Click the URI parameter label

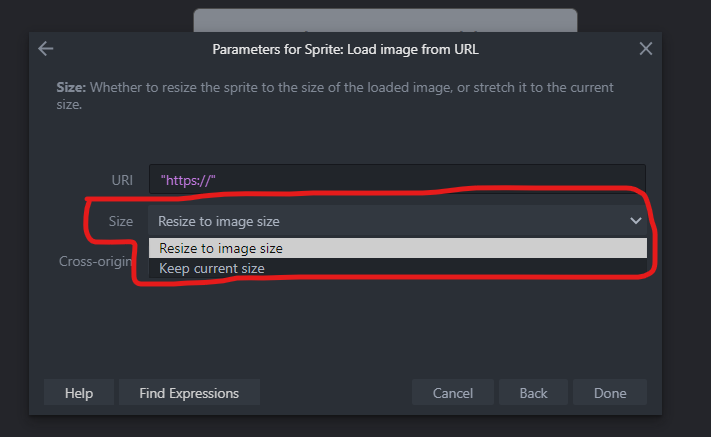(x=122, y=180)
